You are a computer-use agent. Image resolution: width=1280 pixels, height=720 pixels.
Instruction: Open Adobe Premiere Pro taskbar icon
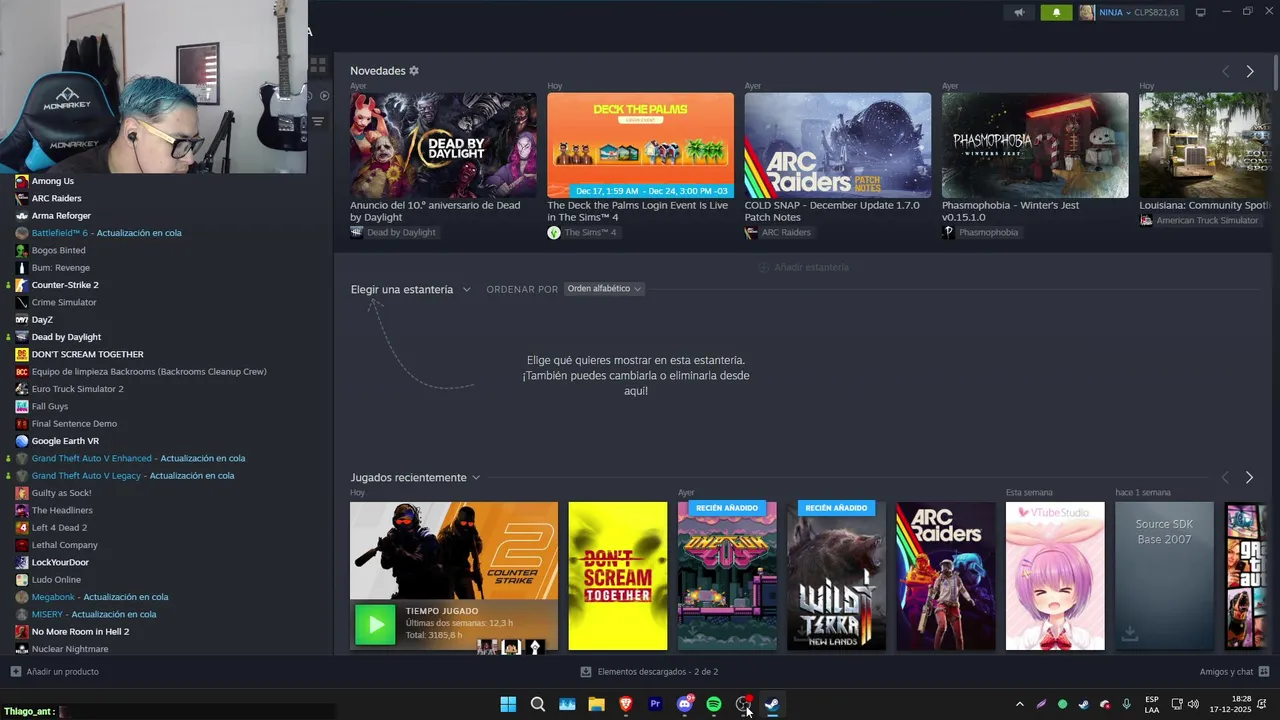[655, 704]
